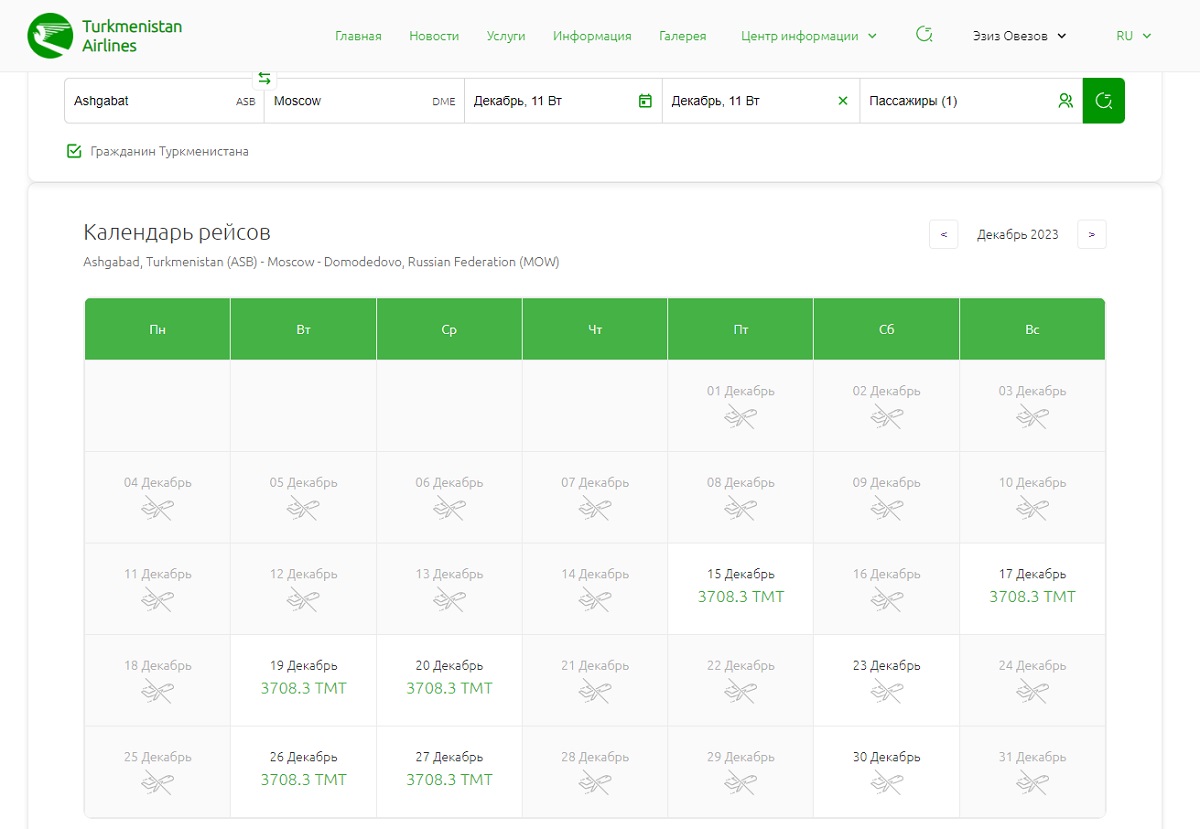This screenshot has height=829, width=1200.
Task: Open the Услуги menu item
Action: pyautogui.click(x=506, y=36)
